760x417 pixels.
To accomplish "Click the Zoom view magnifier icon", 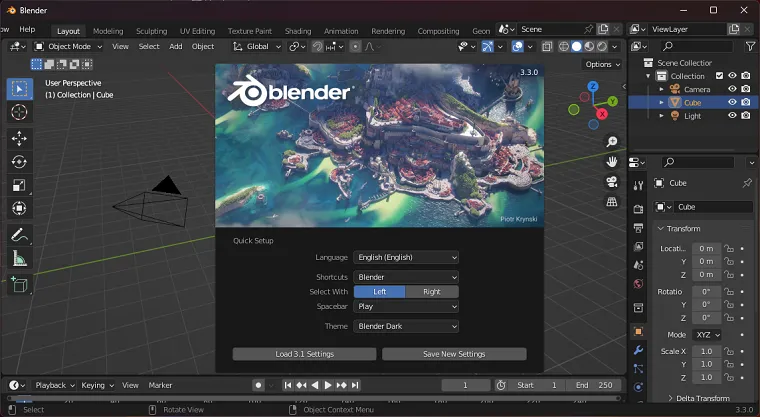I will tap(612, 142).
